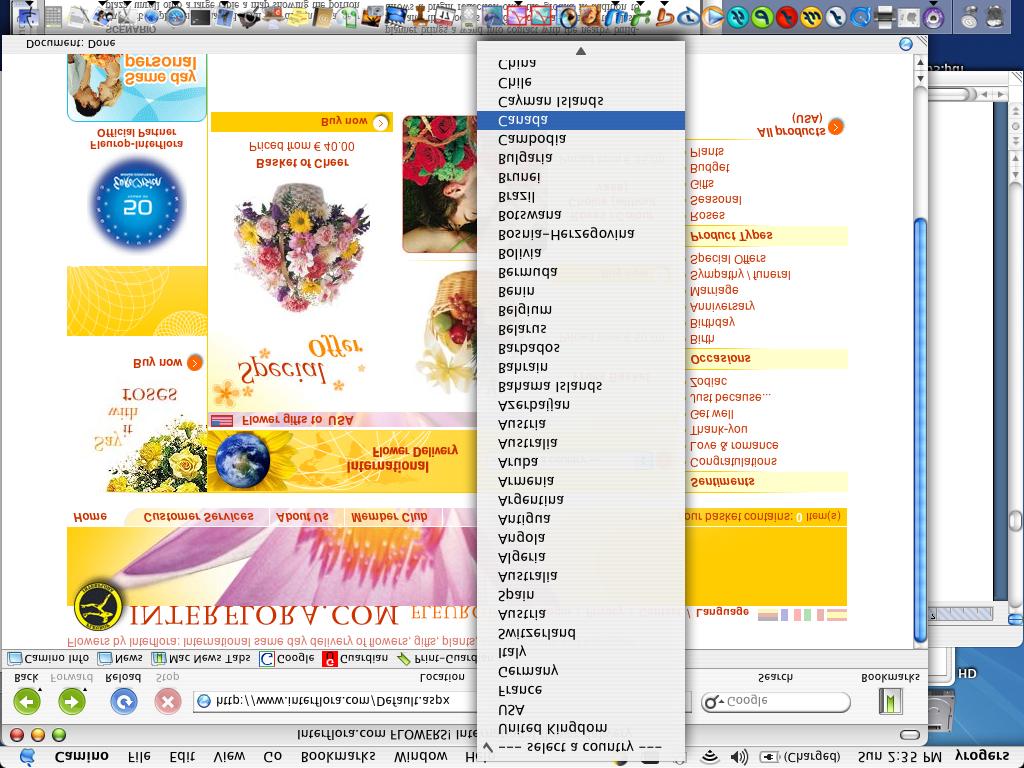This screenshot has width=1024, height=768.
Task: Reload the page with the blue Reload icon
Action: (123, 702)
